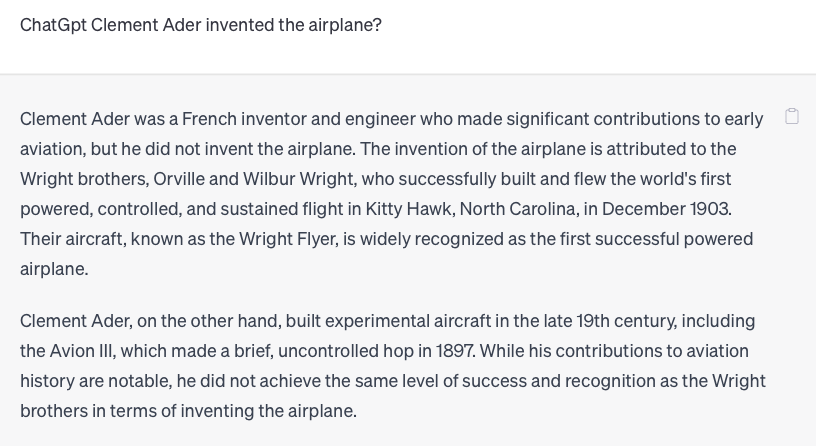Copy the response with the clipboard icon
816x446 pixels.
(x=792, y=117)
